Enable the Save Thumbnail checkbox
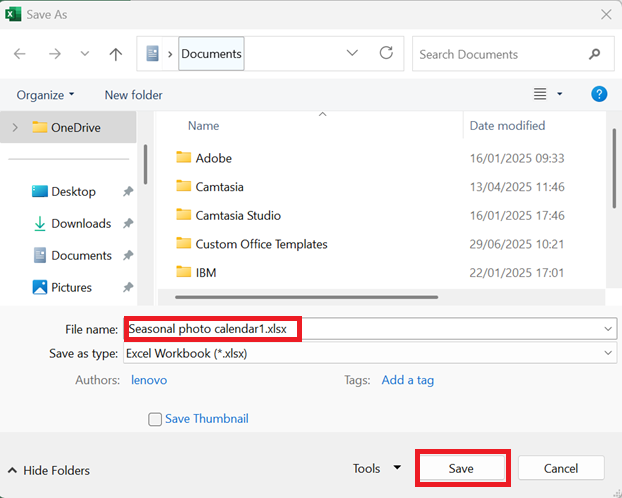The width and height of the screenshot is (622, 498). (155, 419)
